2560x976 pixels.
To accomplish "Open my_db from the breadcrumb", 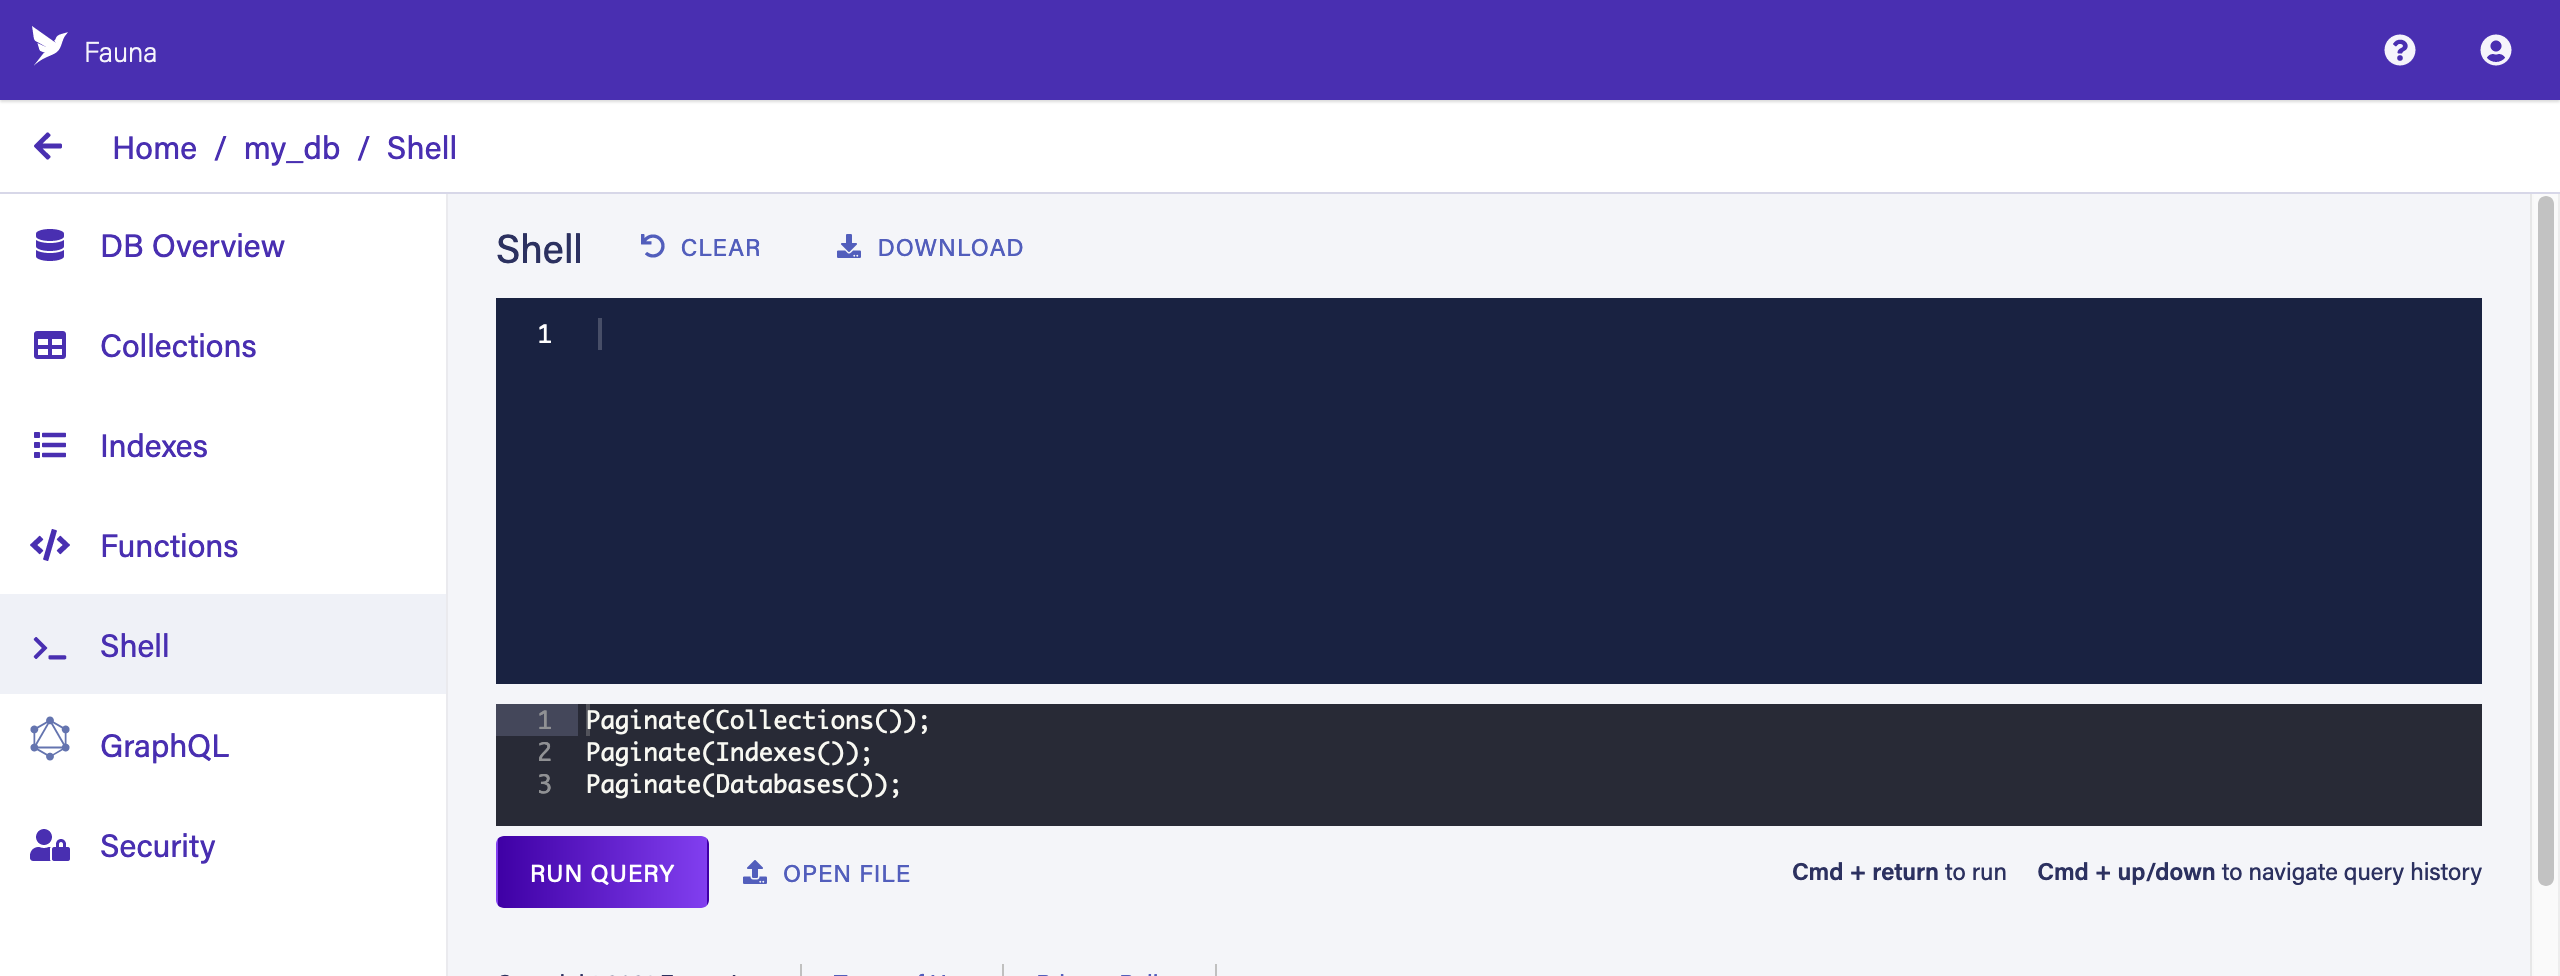I will point(291,147).
